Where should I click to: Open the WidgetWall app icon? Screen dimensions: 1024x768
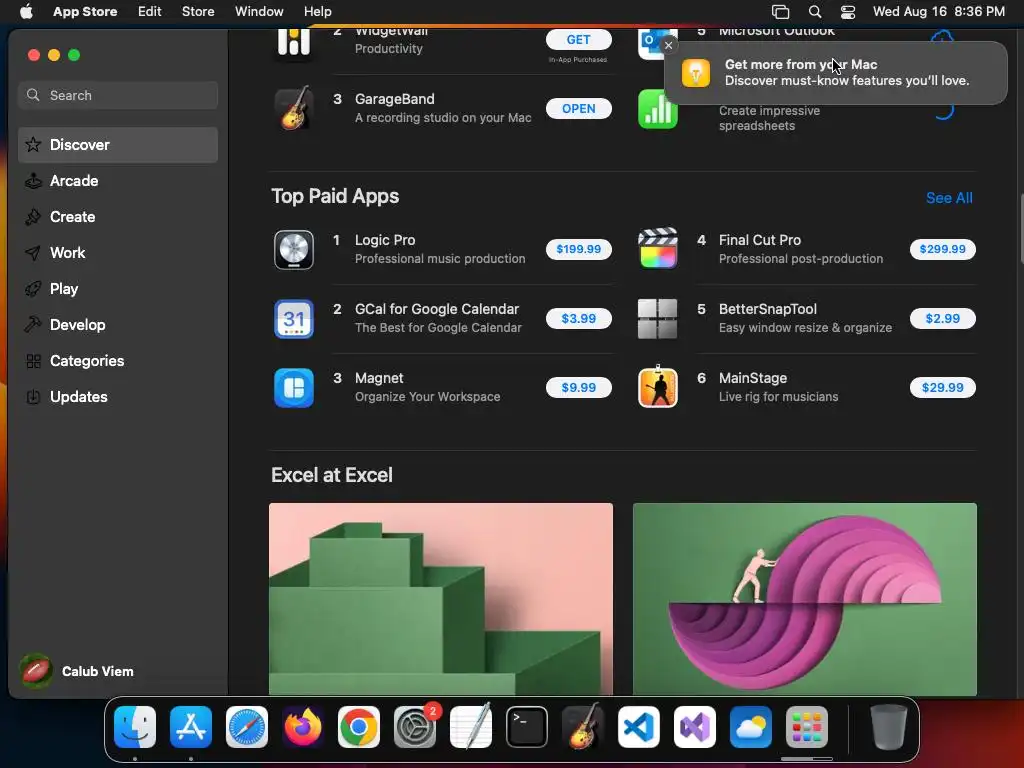point(294,43)
